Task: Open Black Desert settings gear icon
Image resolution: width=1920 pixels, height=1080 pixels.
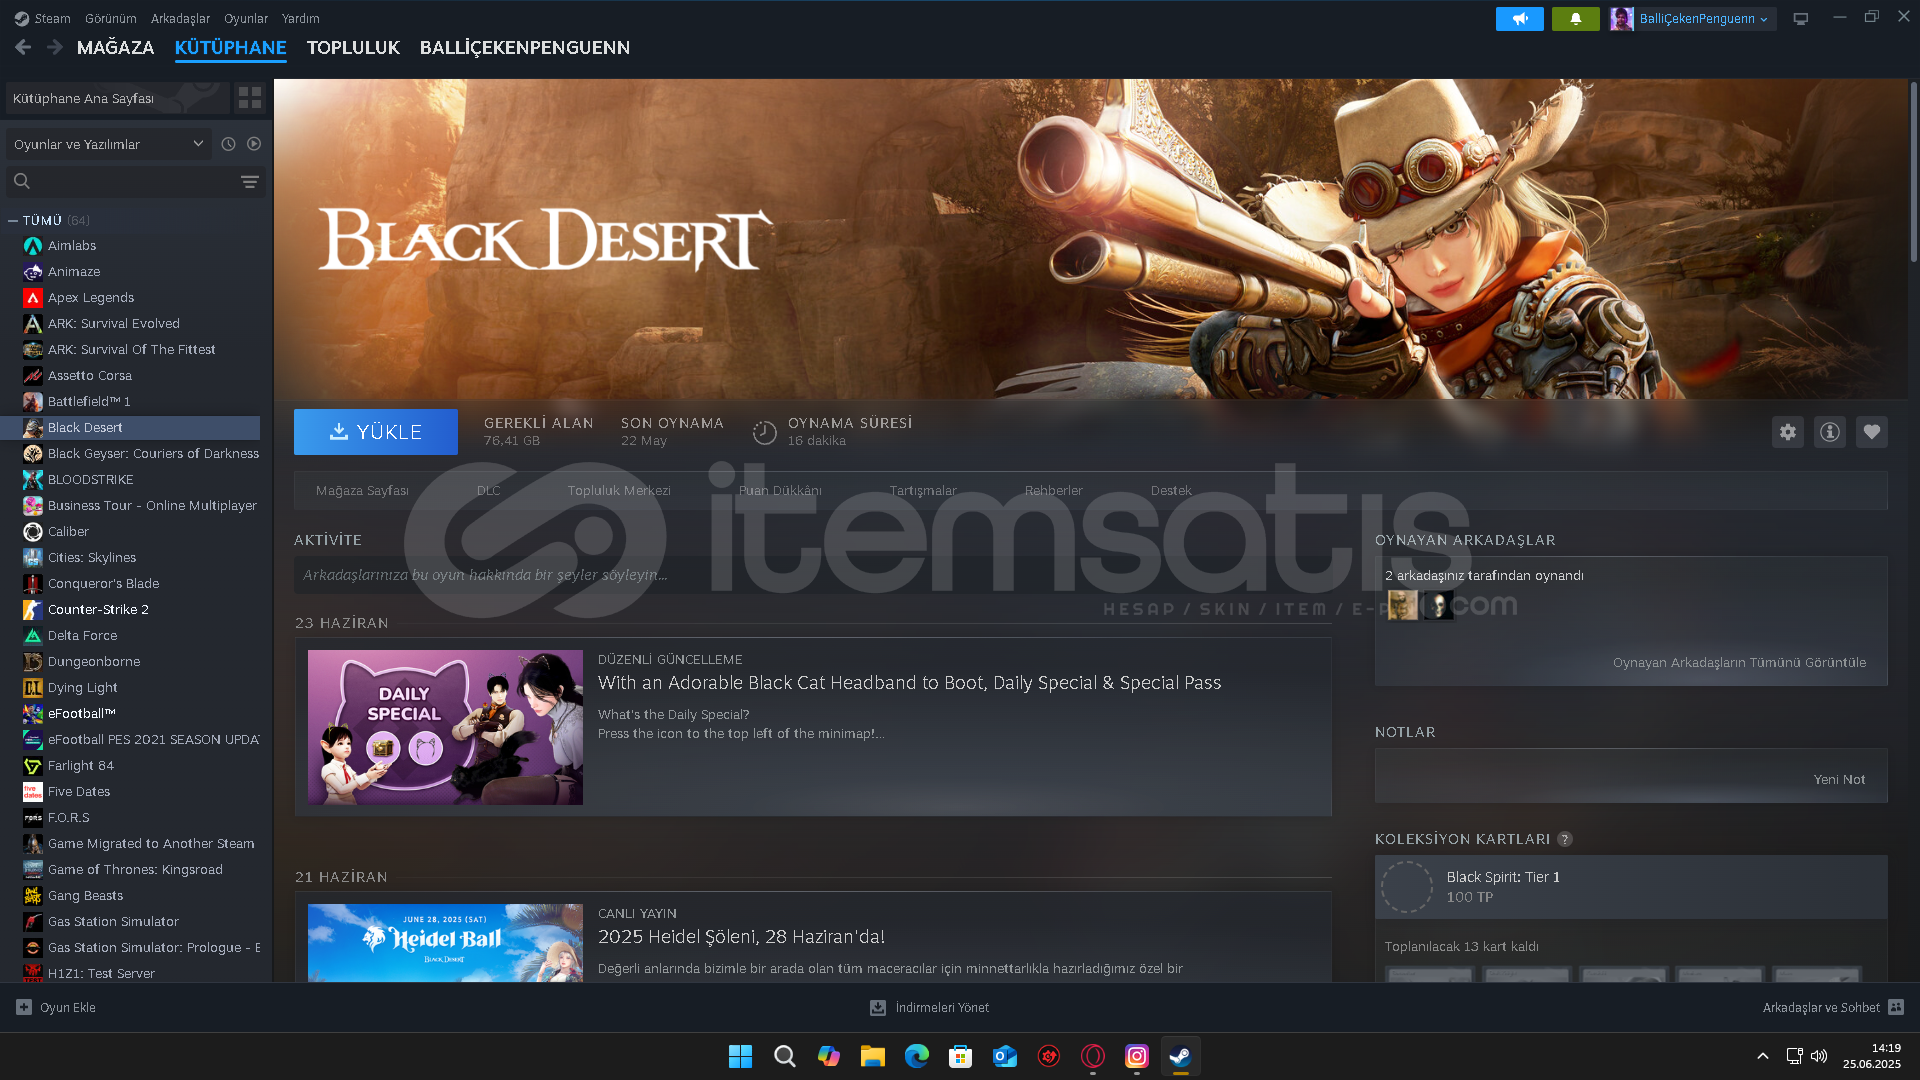Action: (1788, 432)
